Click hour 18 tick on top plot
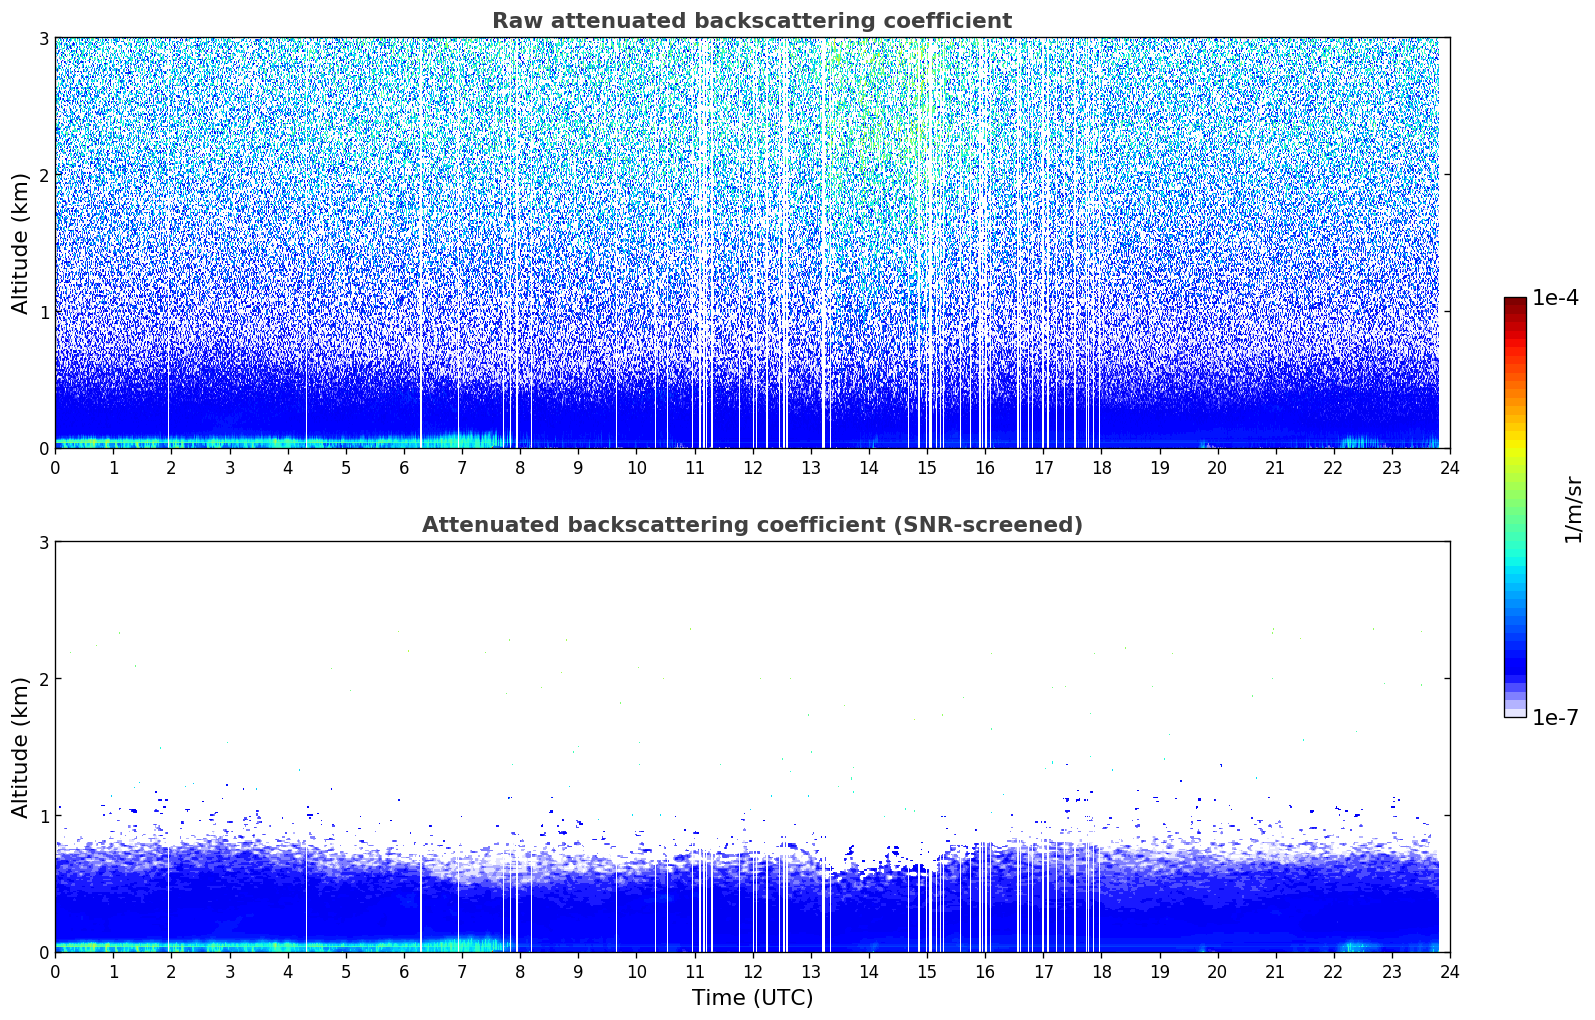 point(1101,467)
